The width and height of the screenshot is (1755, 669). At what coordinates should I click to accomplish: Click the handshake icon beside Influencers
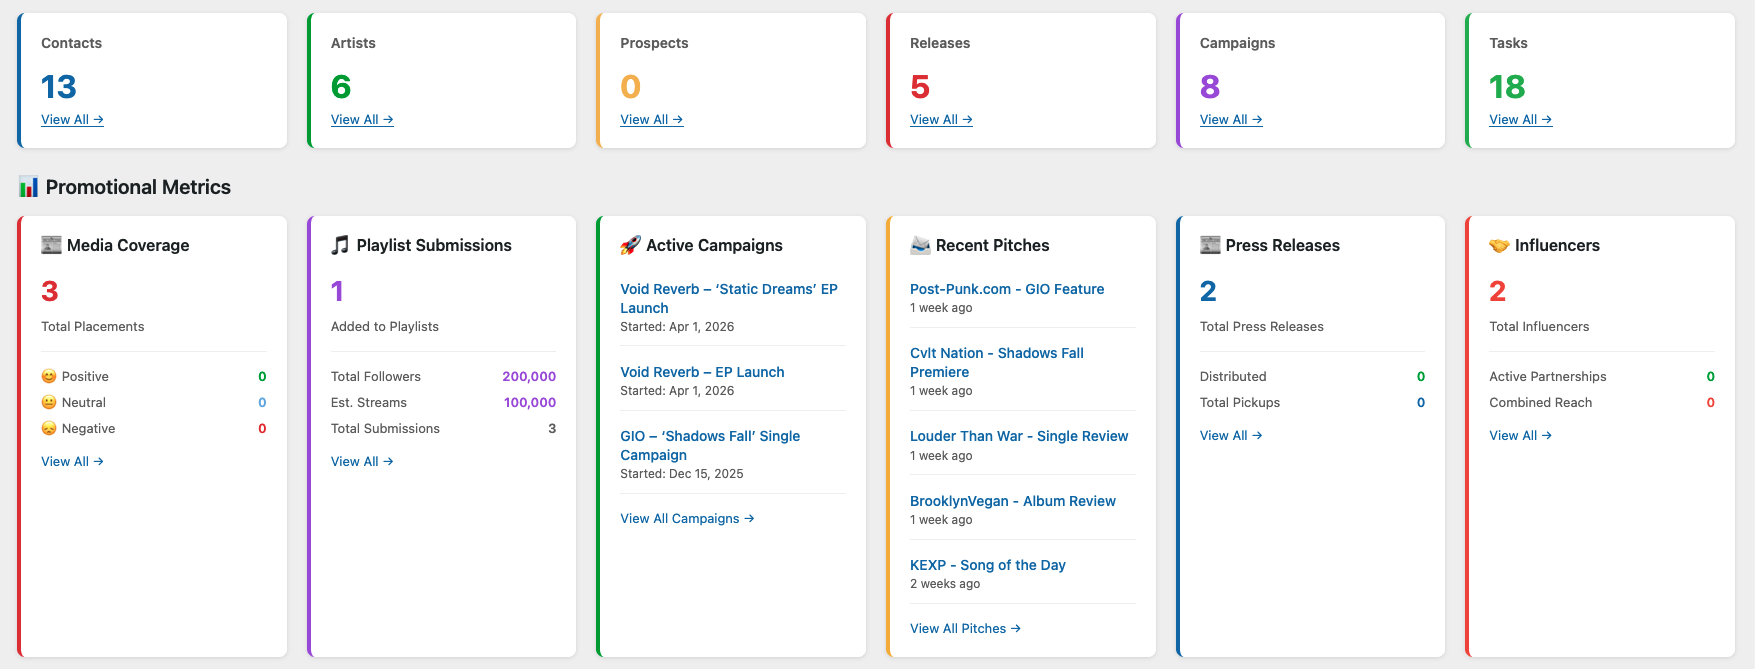click(1499, 245)
